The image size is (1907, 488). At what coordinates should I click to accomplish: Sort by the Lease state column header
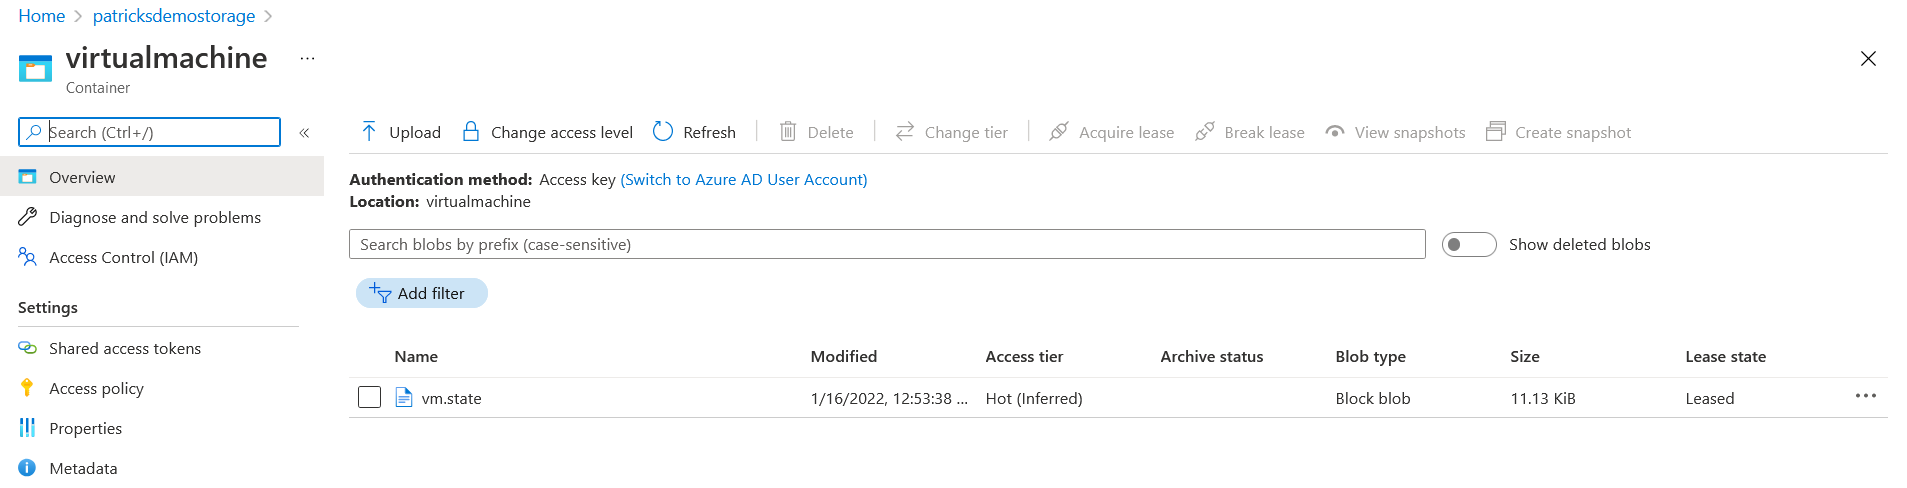click(x=1726, y=356)
